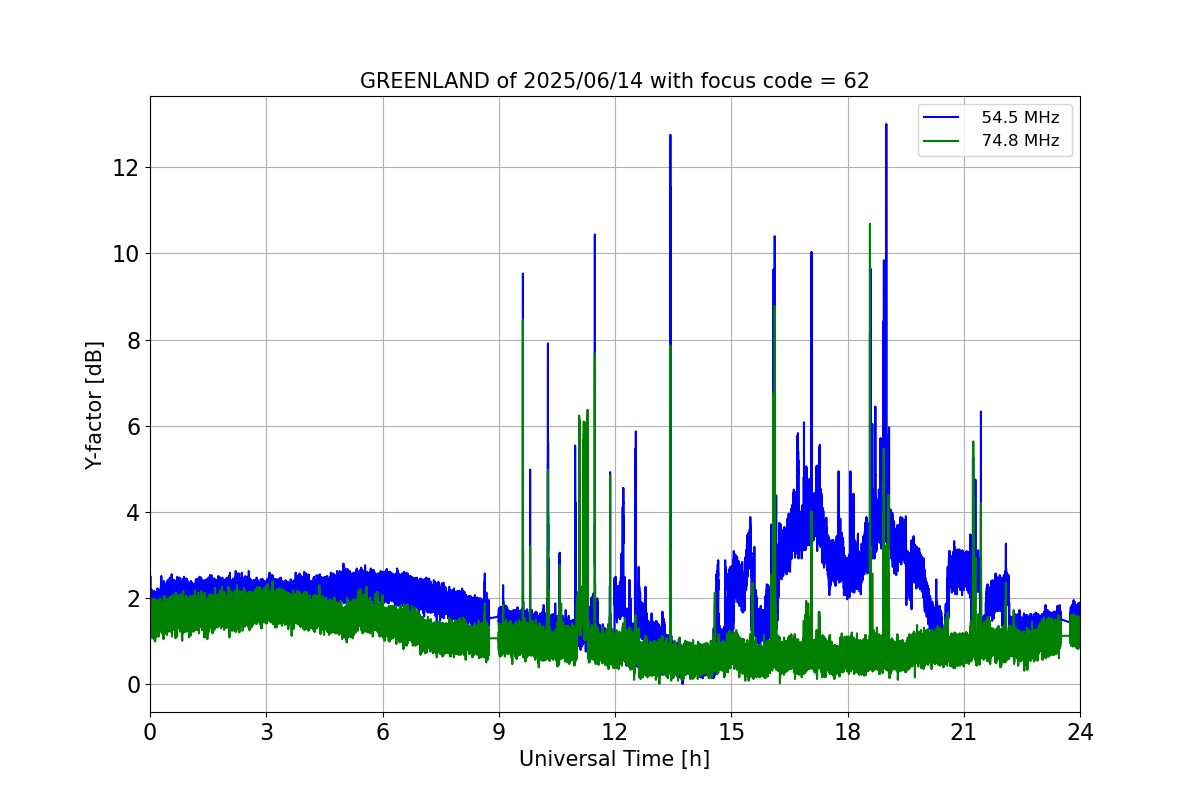Click y-axis tick label 12 at top
The height and width of the screenshot is (800, 1200).
[x=126, y=168]
